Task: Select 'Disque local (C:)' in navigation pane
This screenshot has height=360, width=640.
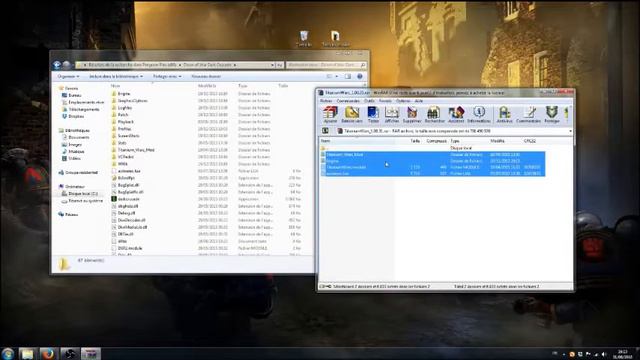Action: point(80,193)
